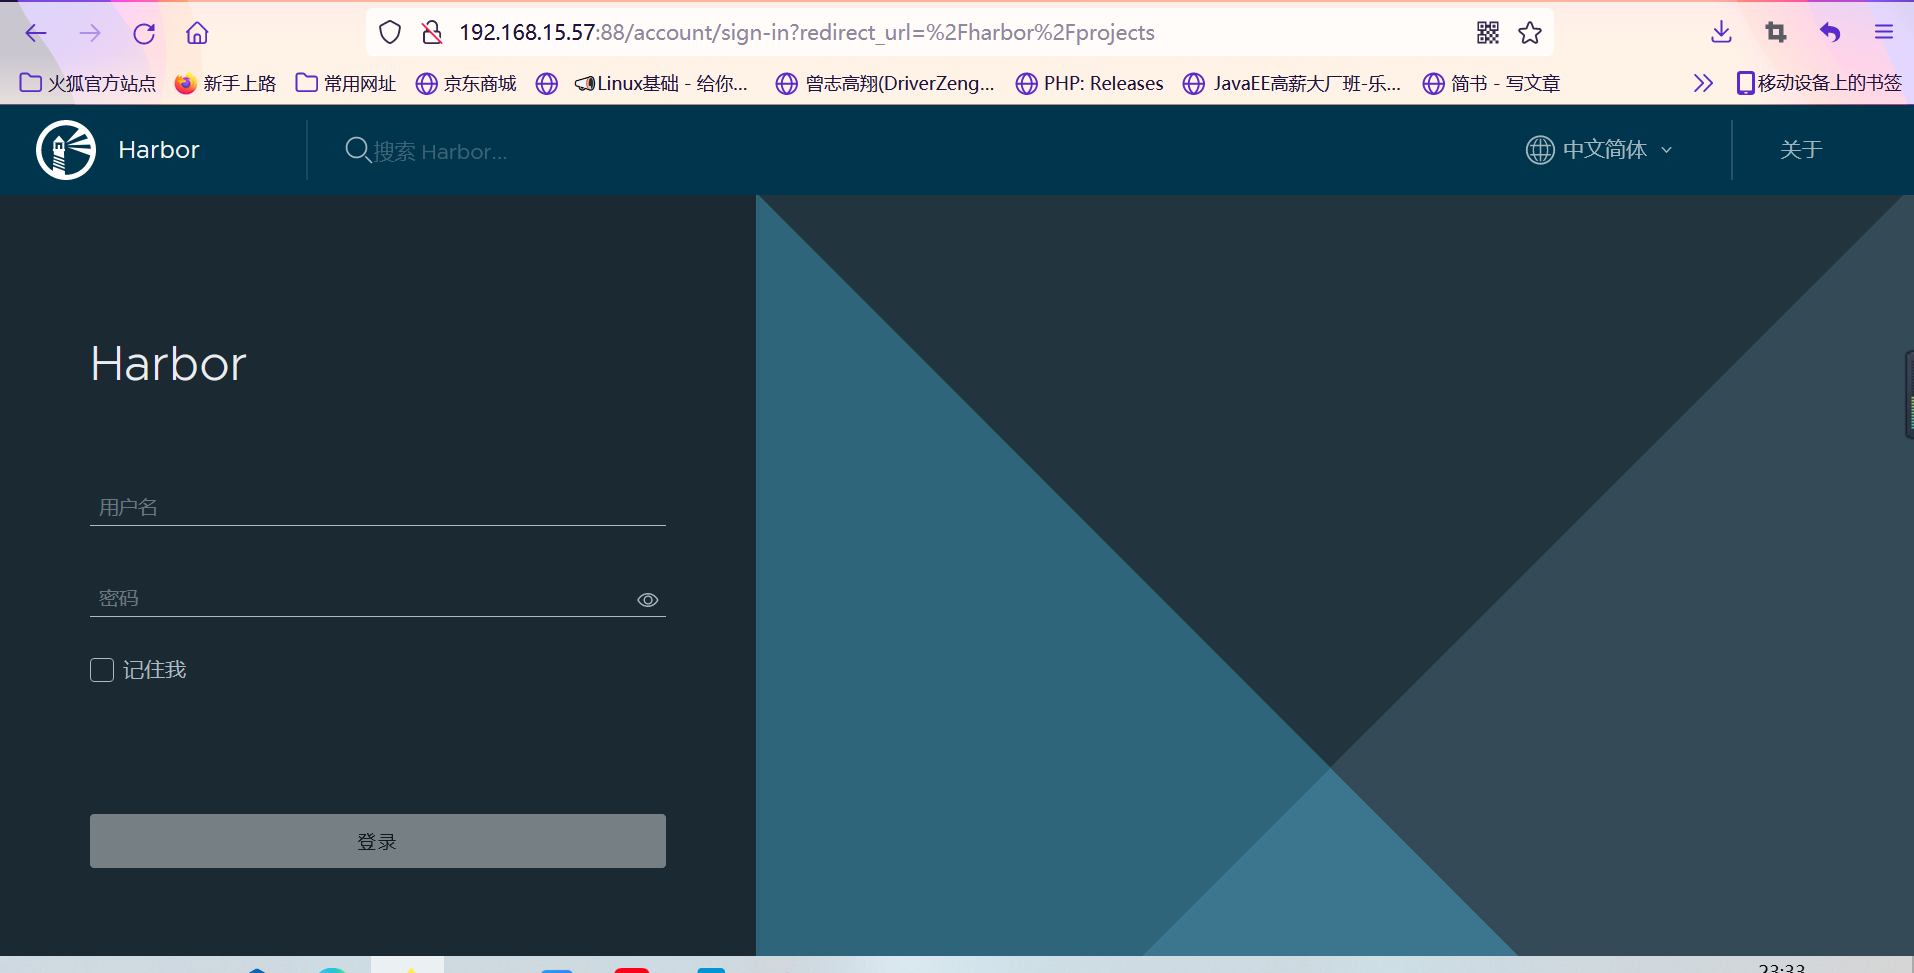
Task: Open Linux基础 bookmark
Action: [661, 83]
